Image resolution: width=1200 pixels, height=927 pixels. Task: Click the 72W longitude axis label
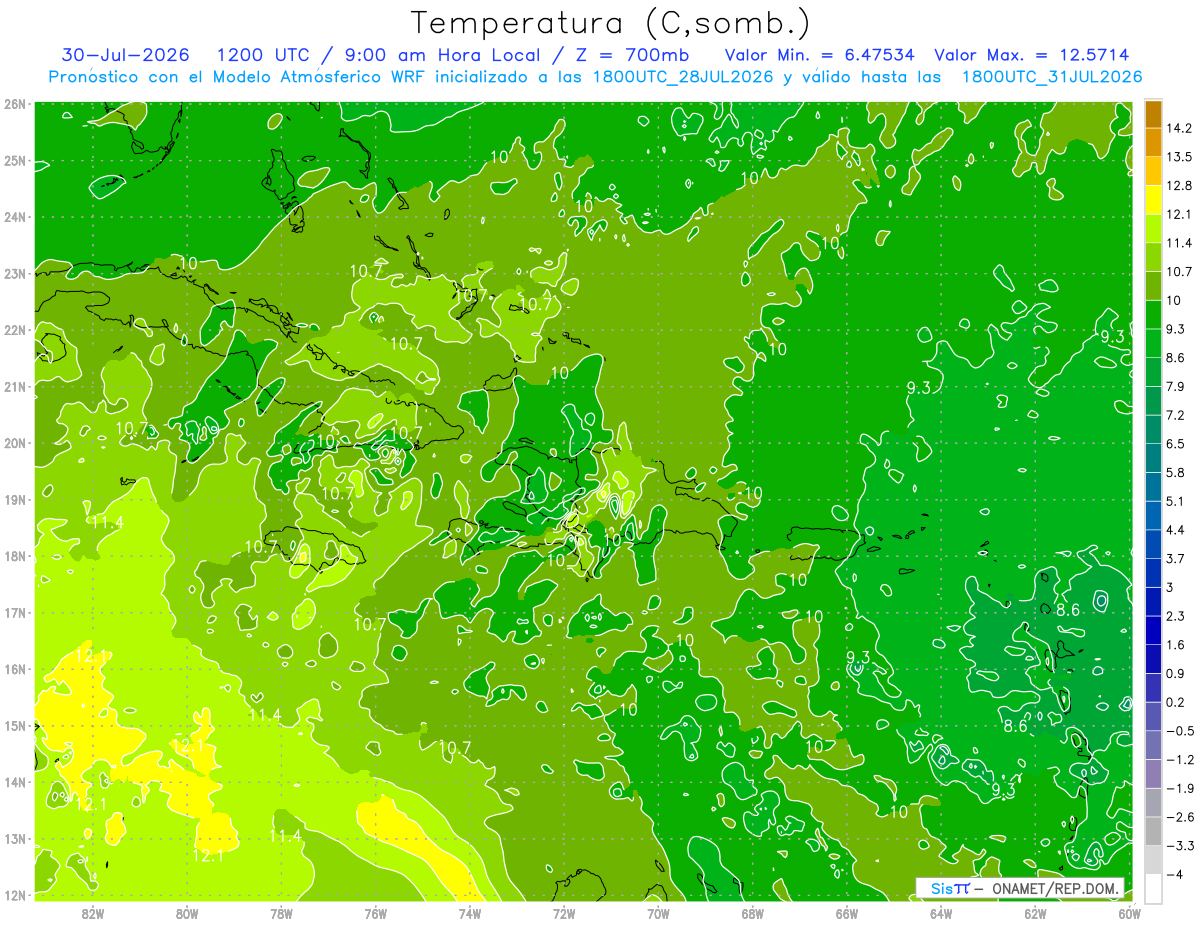point(564,913)
